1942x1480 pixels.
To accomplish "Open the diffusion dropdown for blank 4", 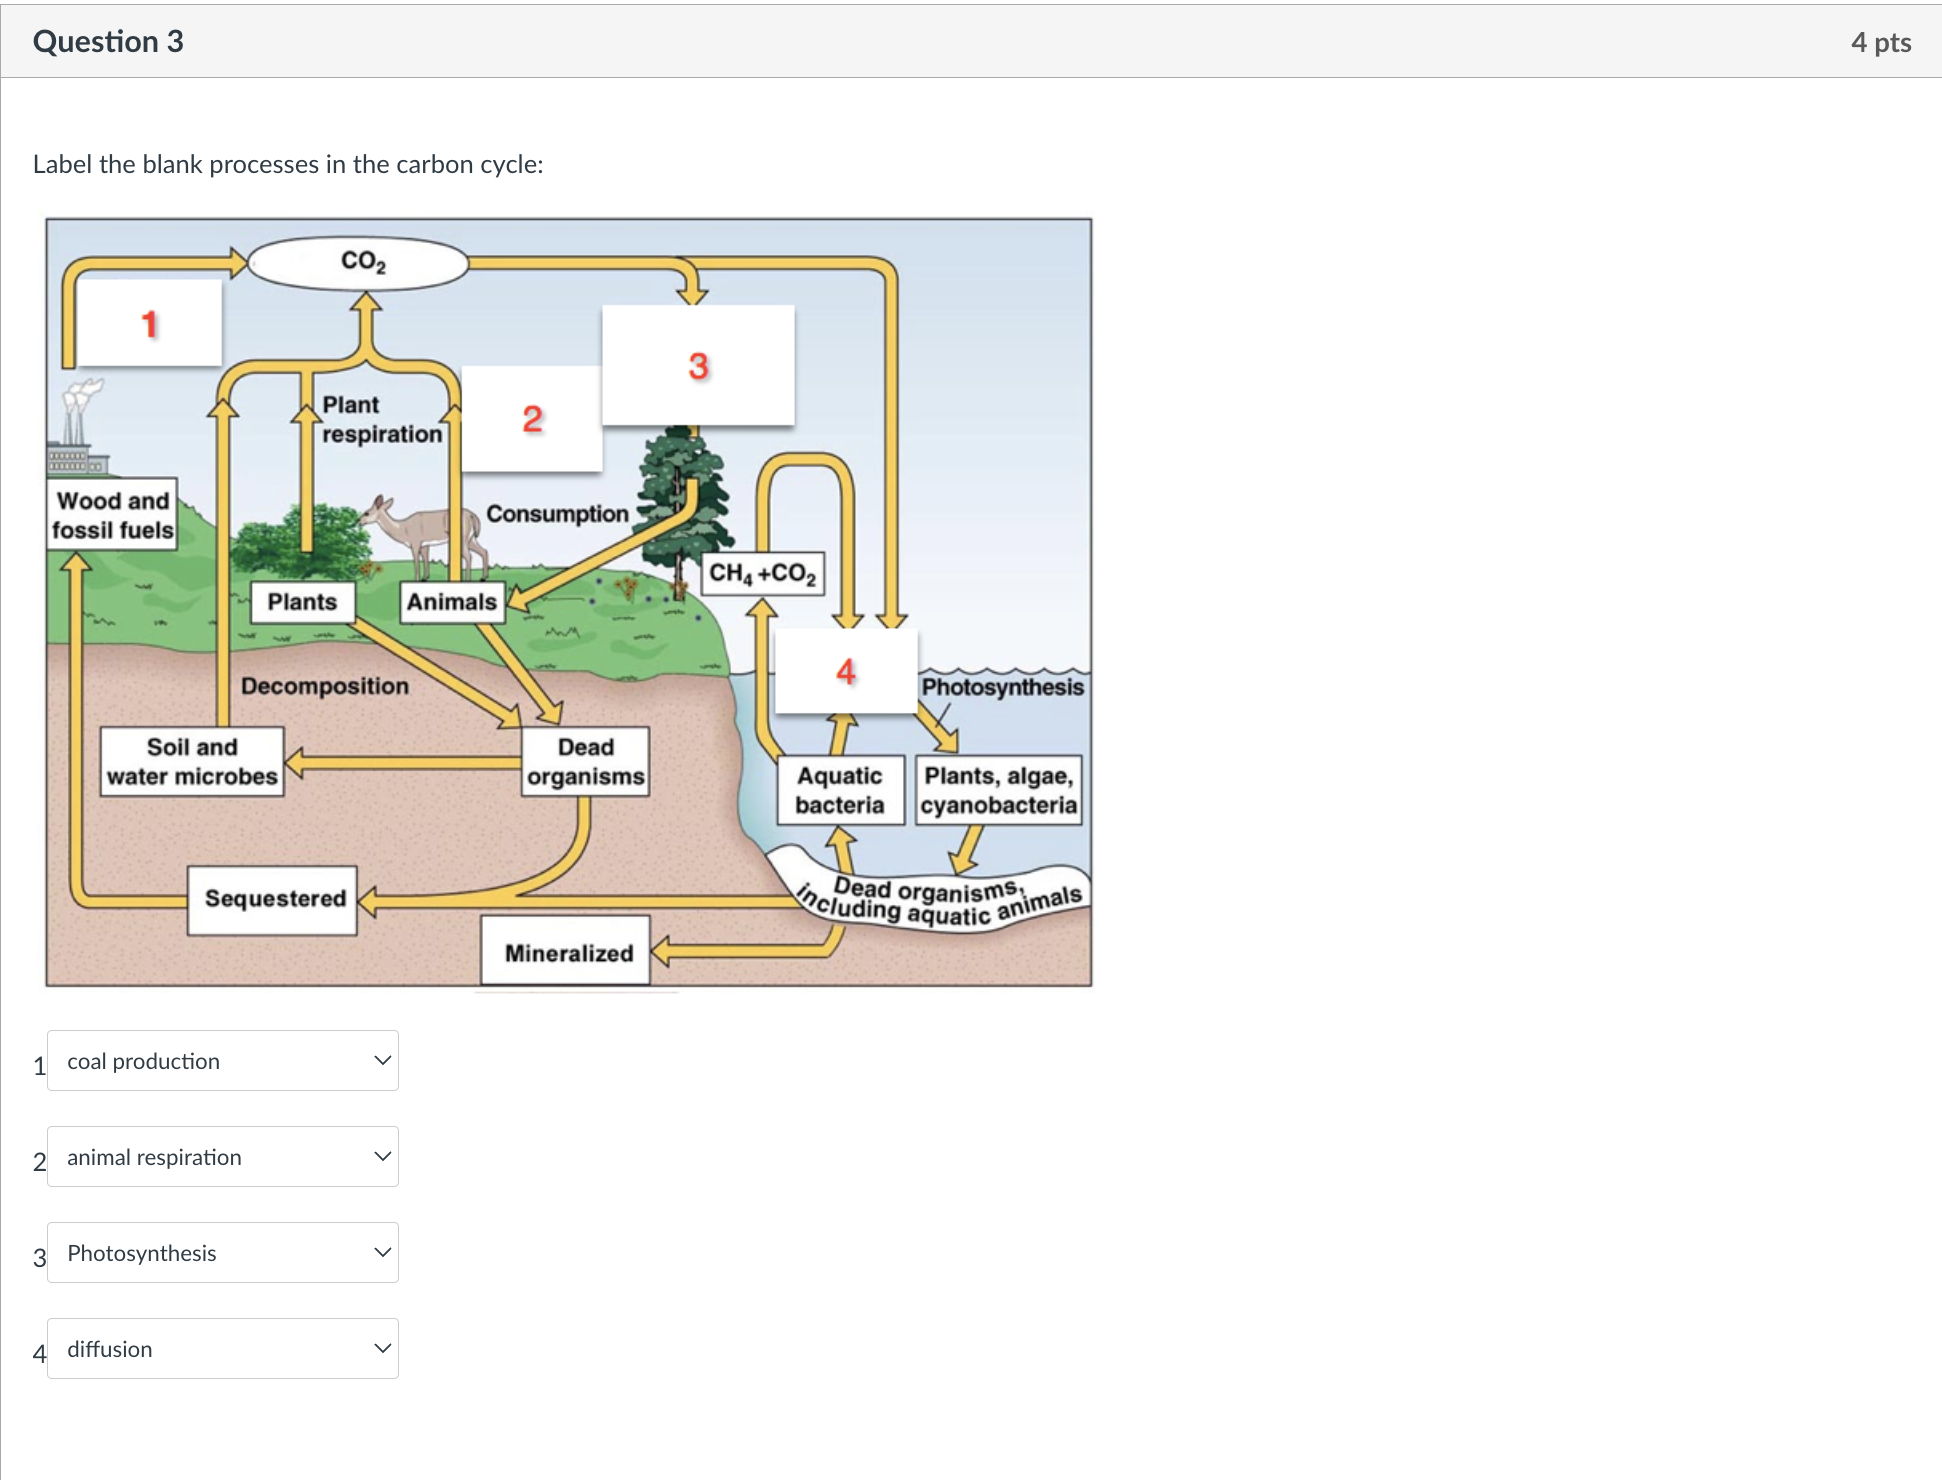I will [222, 1348].
